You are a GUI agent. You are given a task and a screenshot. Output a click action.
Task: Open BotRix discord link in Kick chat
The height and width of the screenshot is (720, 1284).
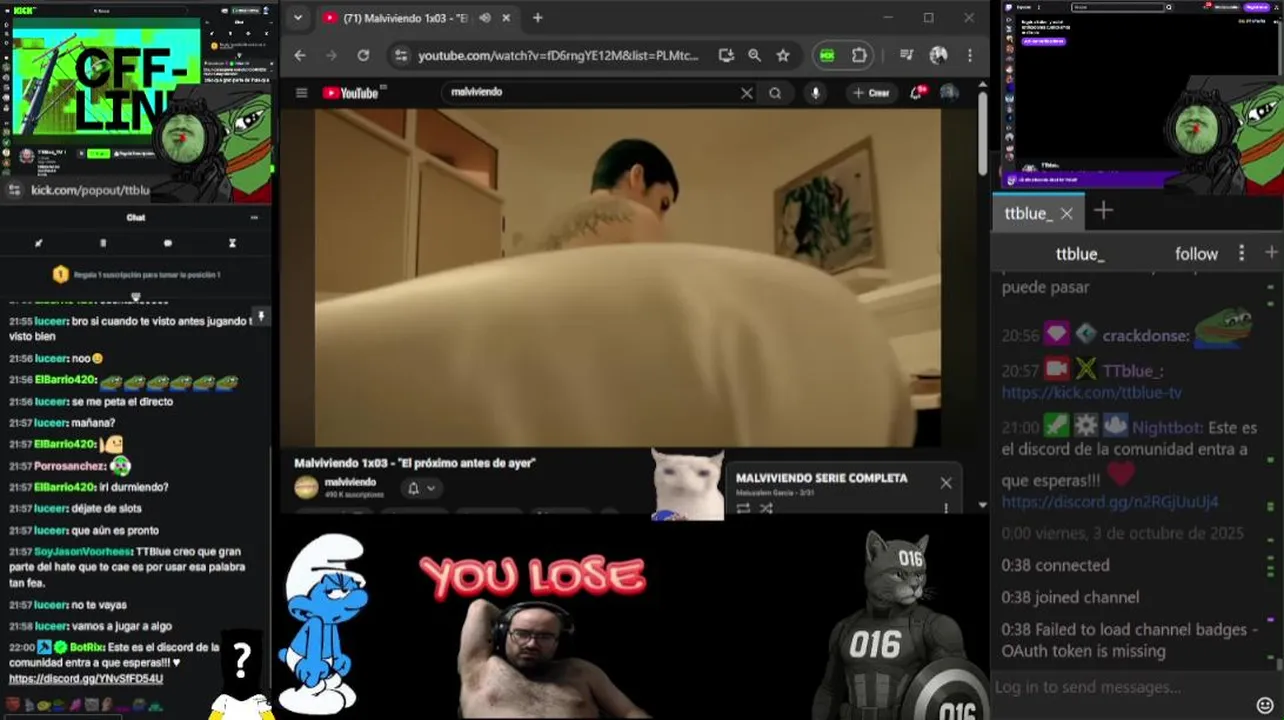[86, 679]
